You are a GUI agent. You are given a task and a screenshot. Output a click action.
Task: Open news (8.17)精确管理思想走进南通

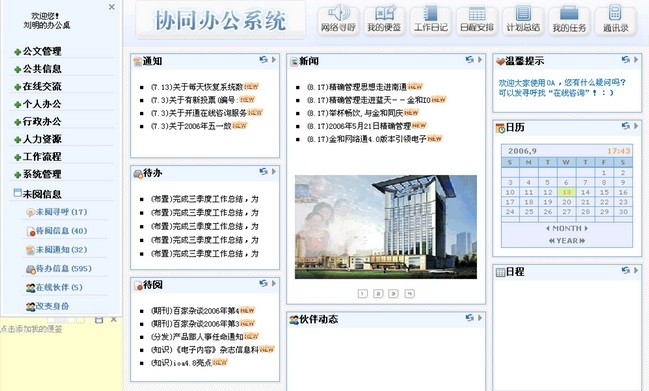coord(357,87)
